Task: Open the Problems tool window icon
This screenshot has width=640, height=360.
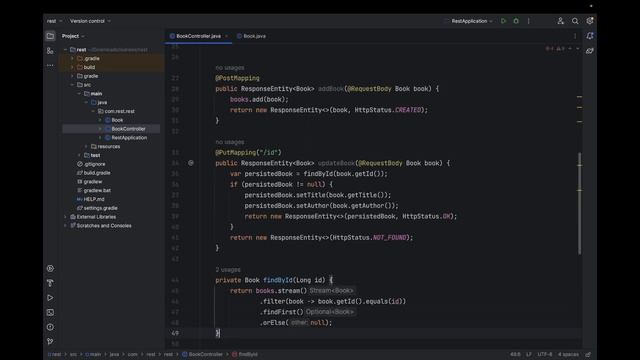Action: [50, 327]
